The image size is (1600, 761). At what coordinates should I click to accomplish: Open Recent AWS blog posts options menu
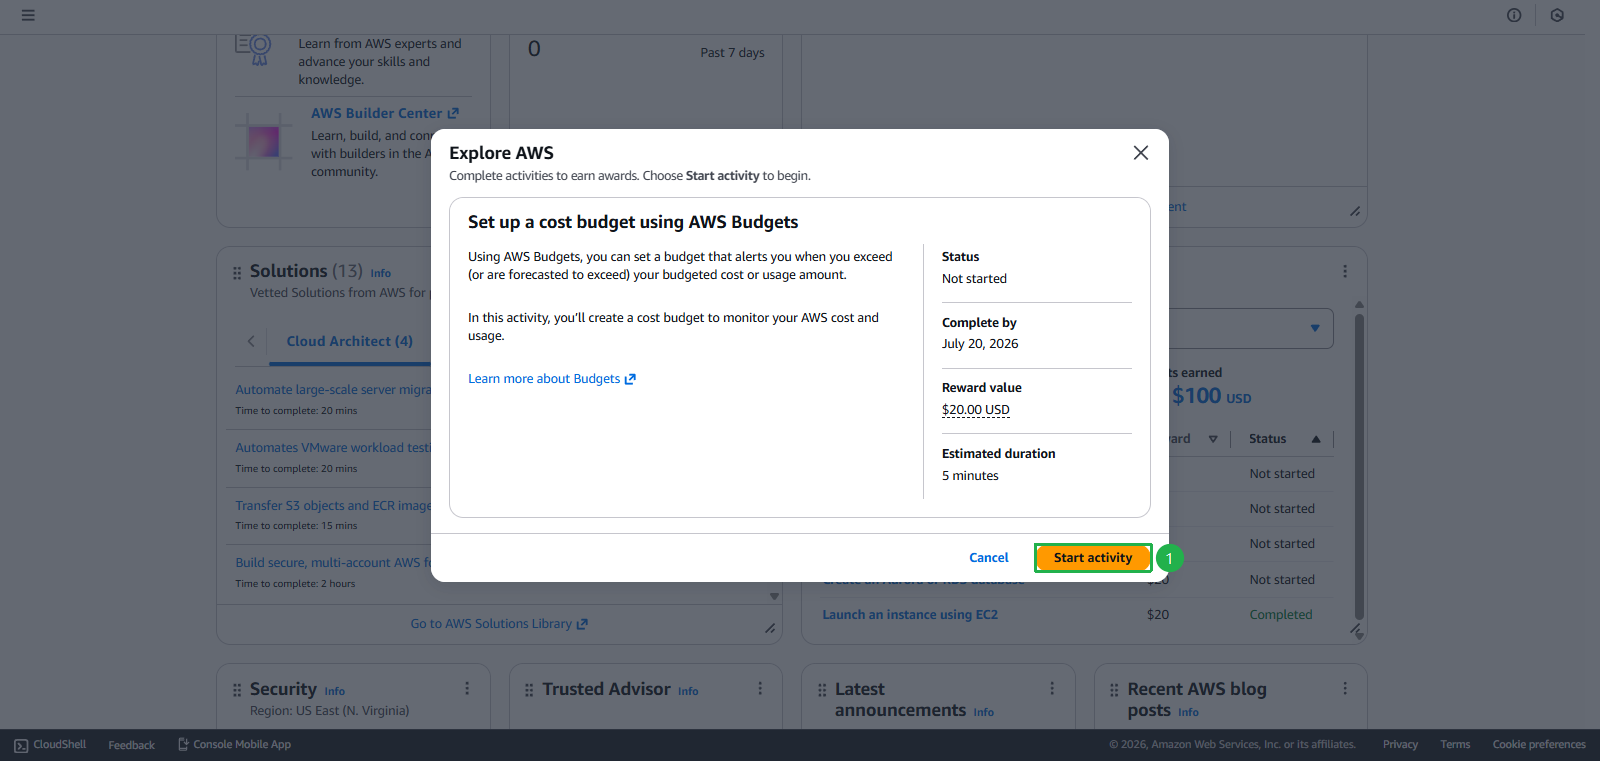click(x=1345, y=689)
